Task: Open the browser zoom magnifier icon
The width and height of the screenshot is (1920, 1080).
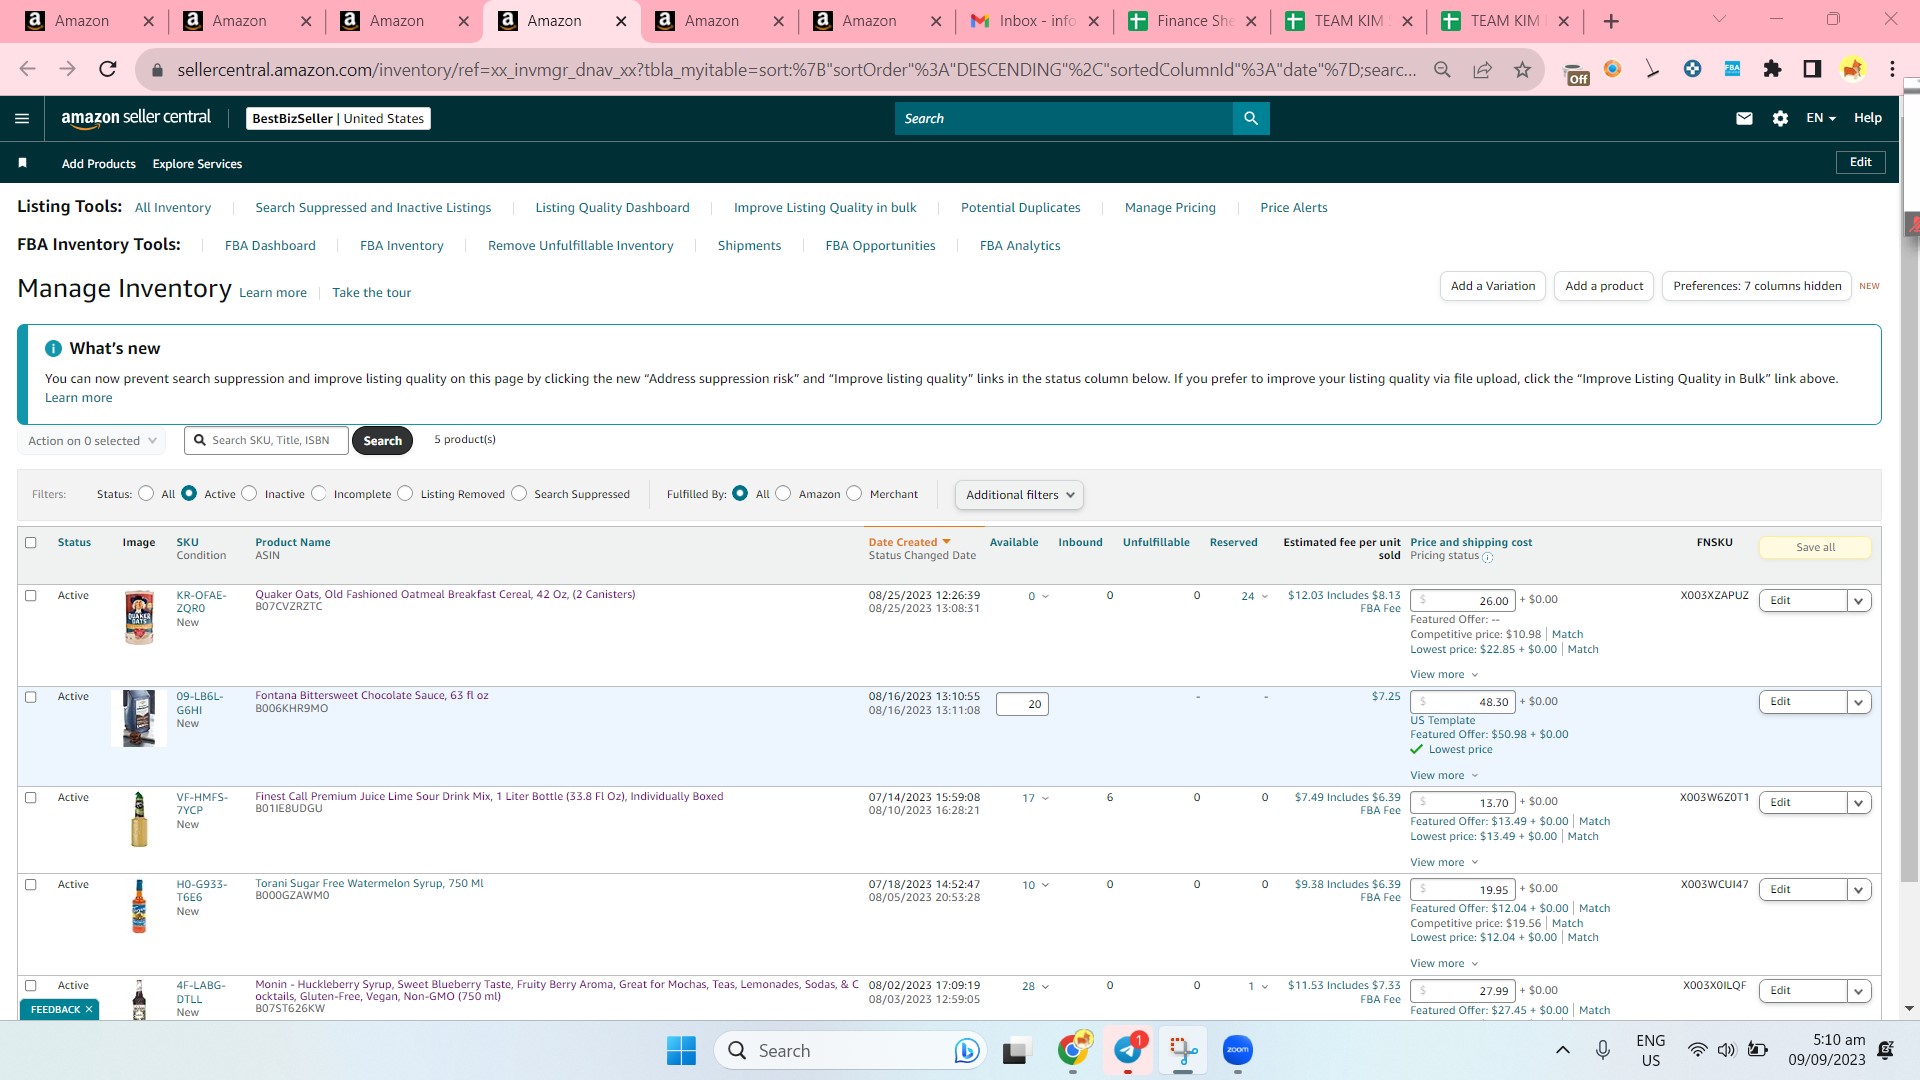Action: click(1442, 69)
